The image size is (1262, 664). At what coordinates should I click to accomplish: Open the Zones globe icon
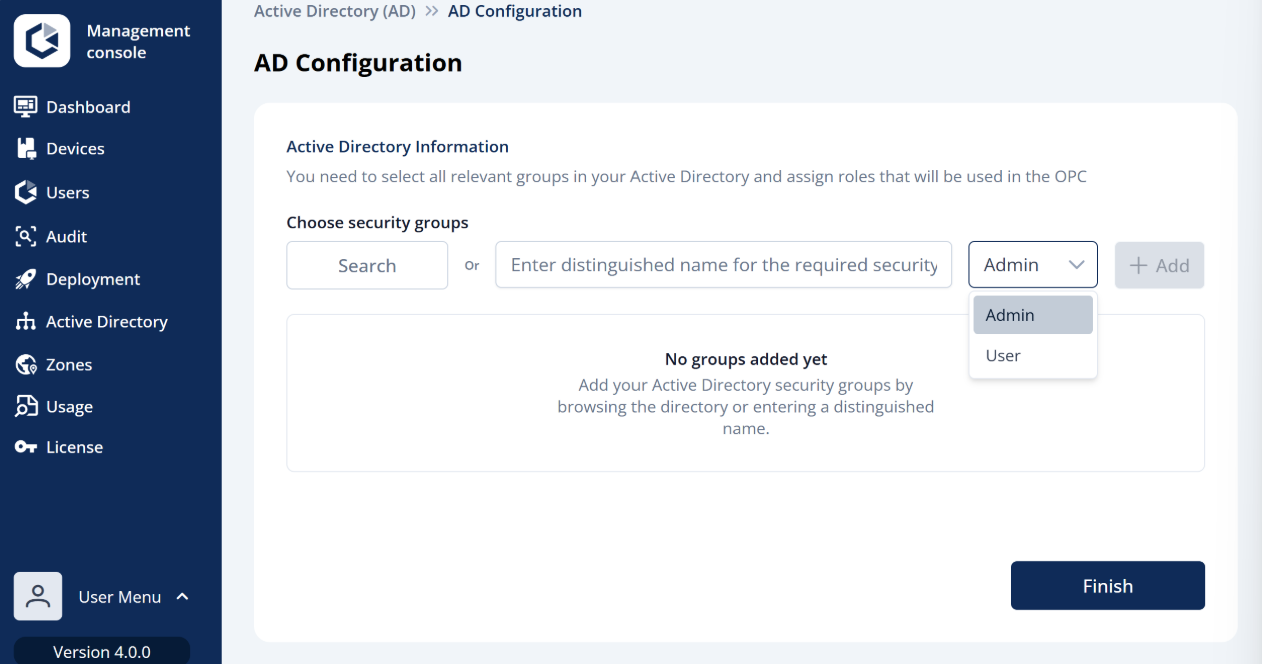coord(26,365)
